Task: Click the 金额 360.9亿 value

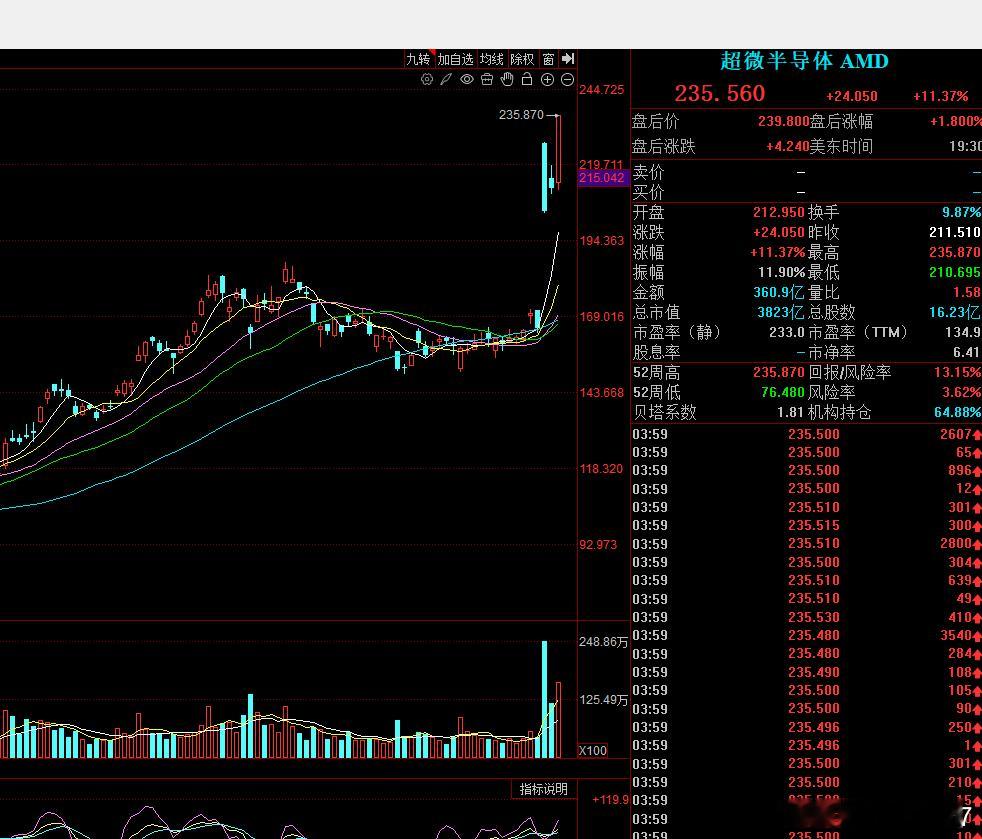Action: 779,292
